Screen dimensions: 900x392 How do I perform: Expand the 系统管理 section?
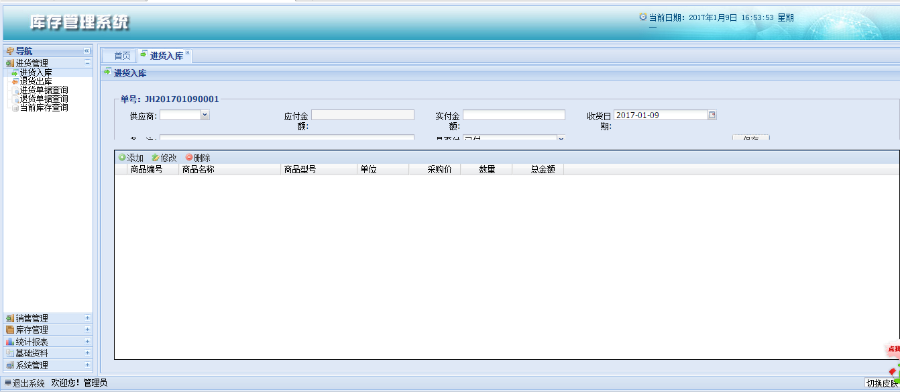coord(87,364)
